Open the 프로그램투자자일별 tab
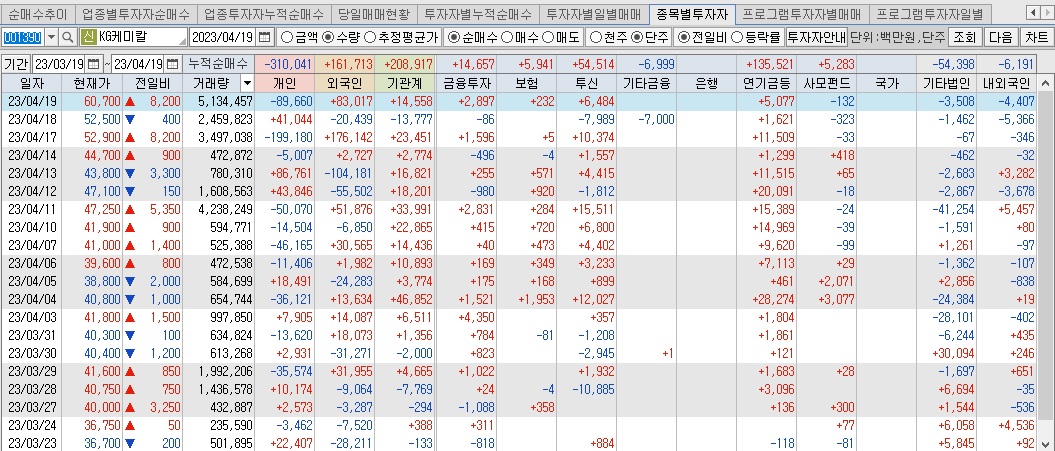This screenshot has width=1055, height=451. (x=930, y=13)
